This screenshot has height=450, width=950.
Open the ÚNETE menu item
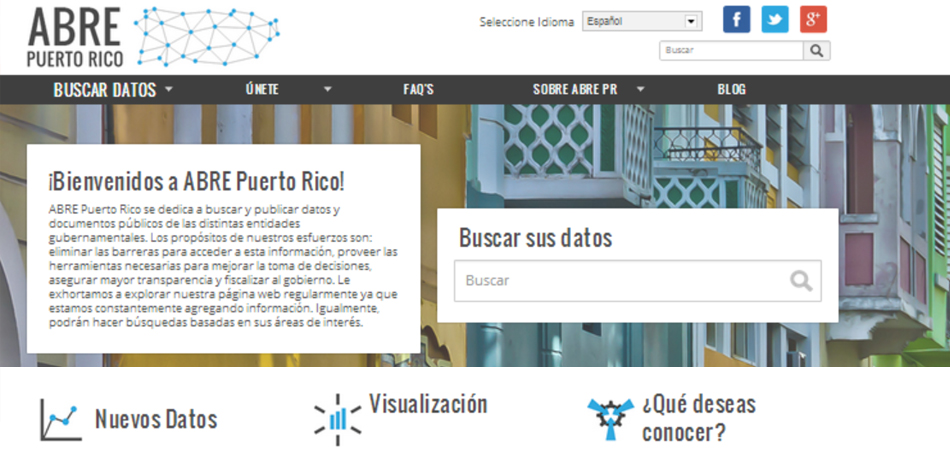click(262, 90)
